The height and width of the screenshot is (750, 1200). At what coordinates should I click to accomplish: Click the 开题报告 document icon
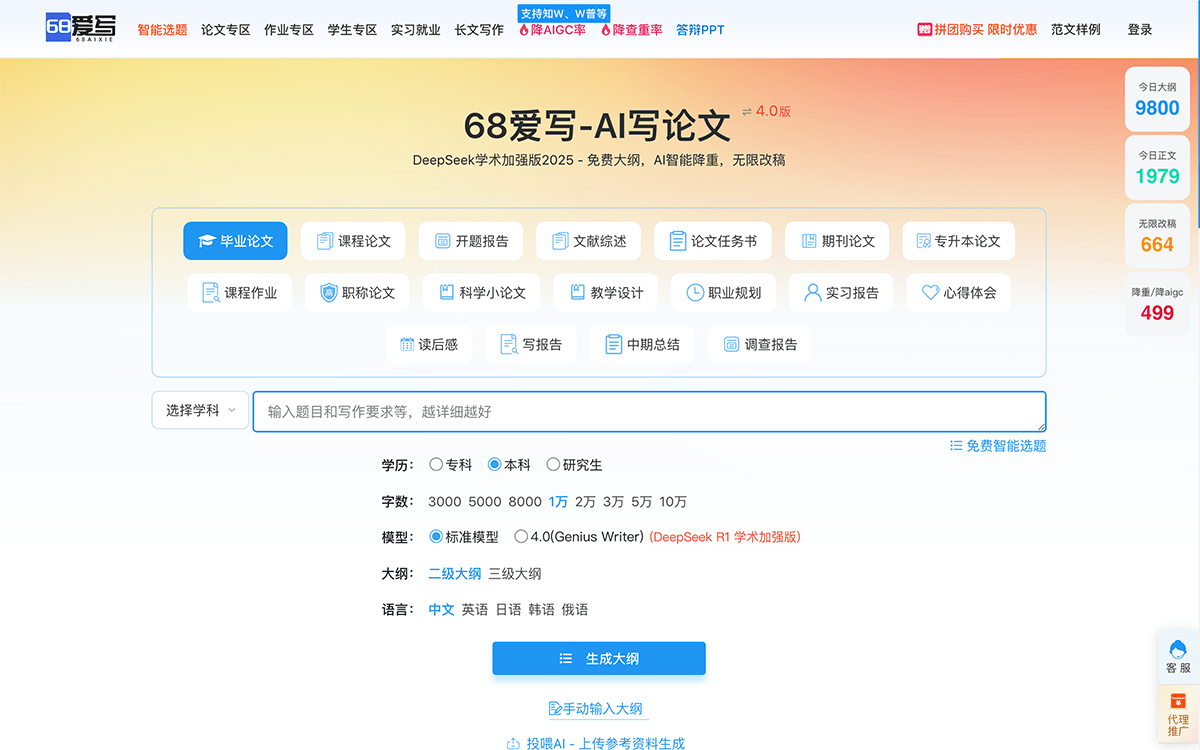click(x=442, y=241)
